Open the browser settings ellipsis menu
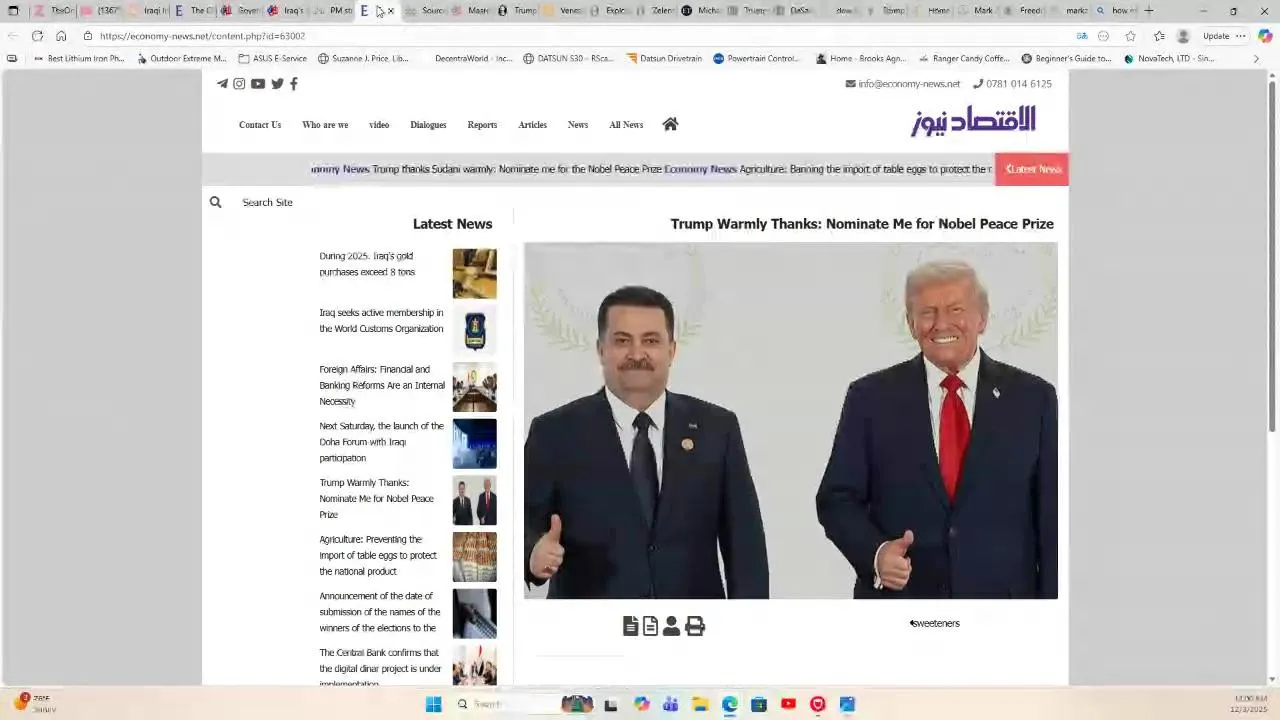The height and width of the screenshot is (720, 1280). (1241, 36)
